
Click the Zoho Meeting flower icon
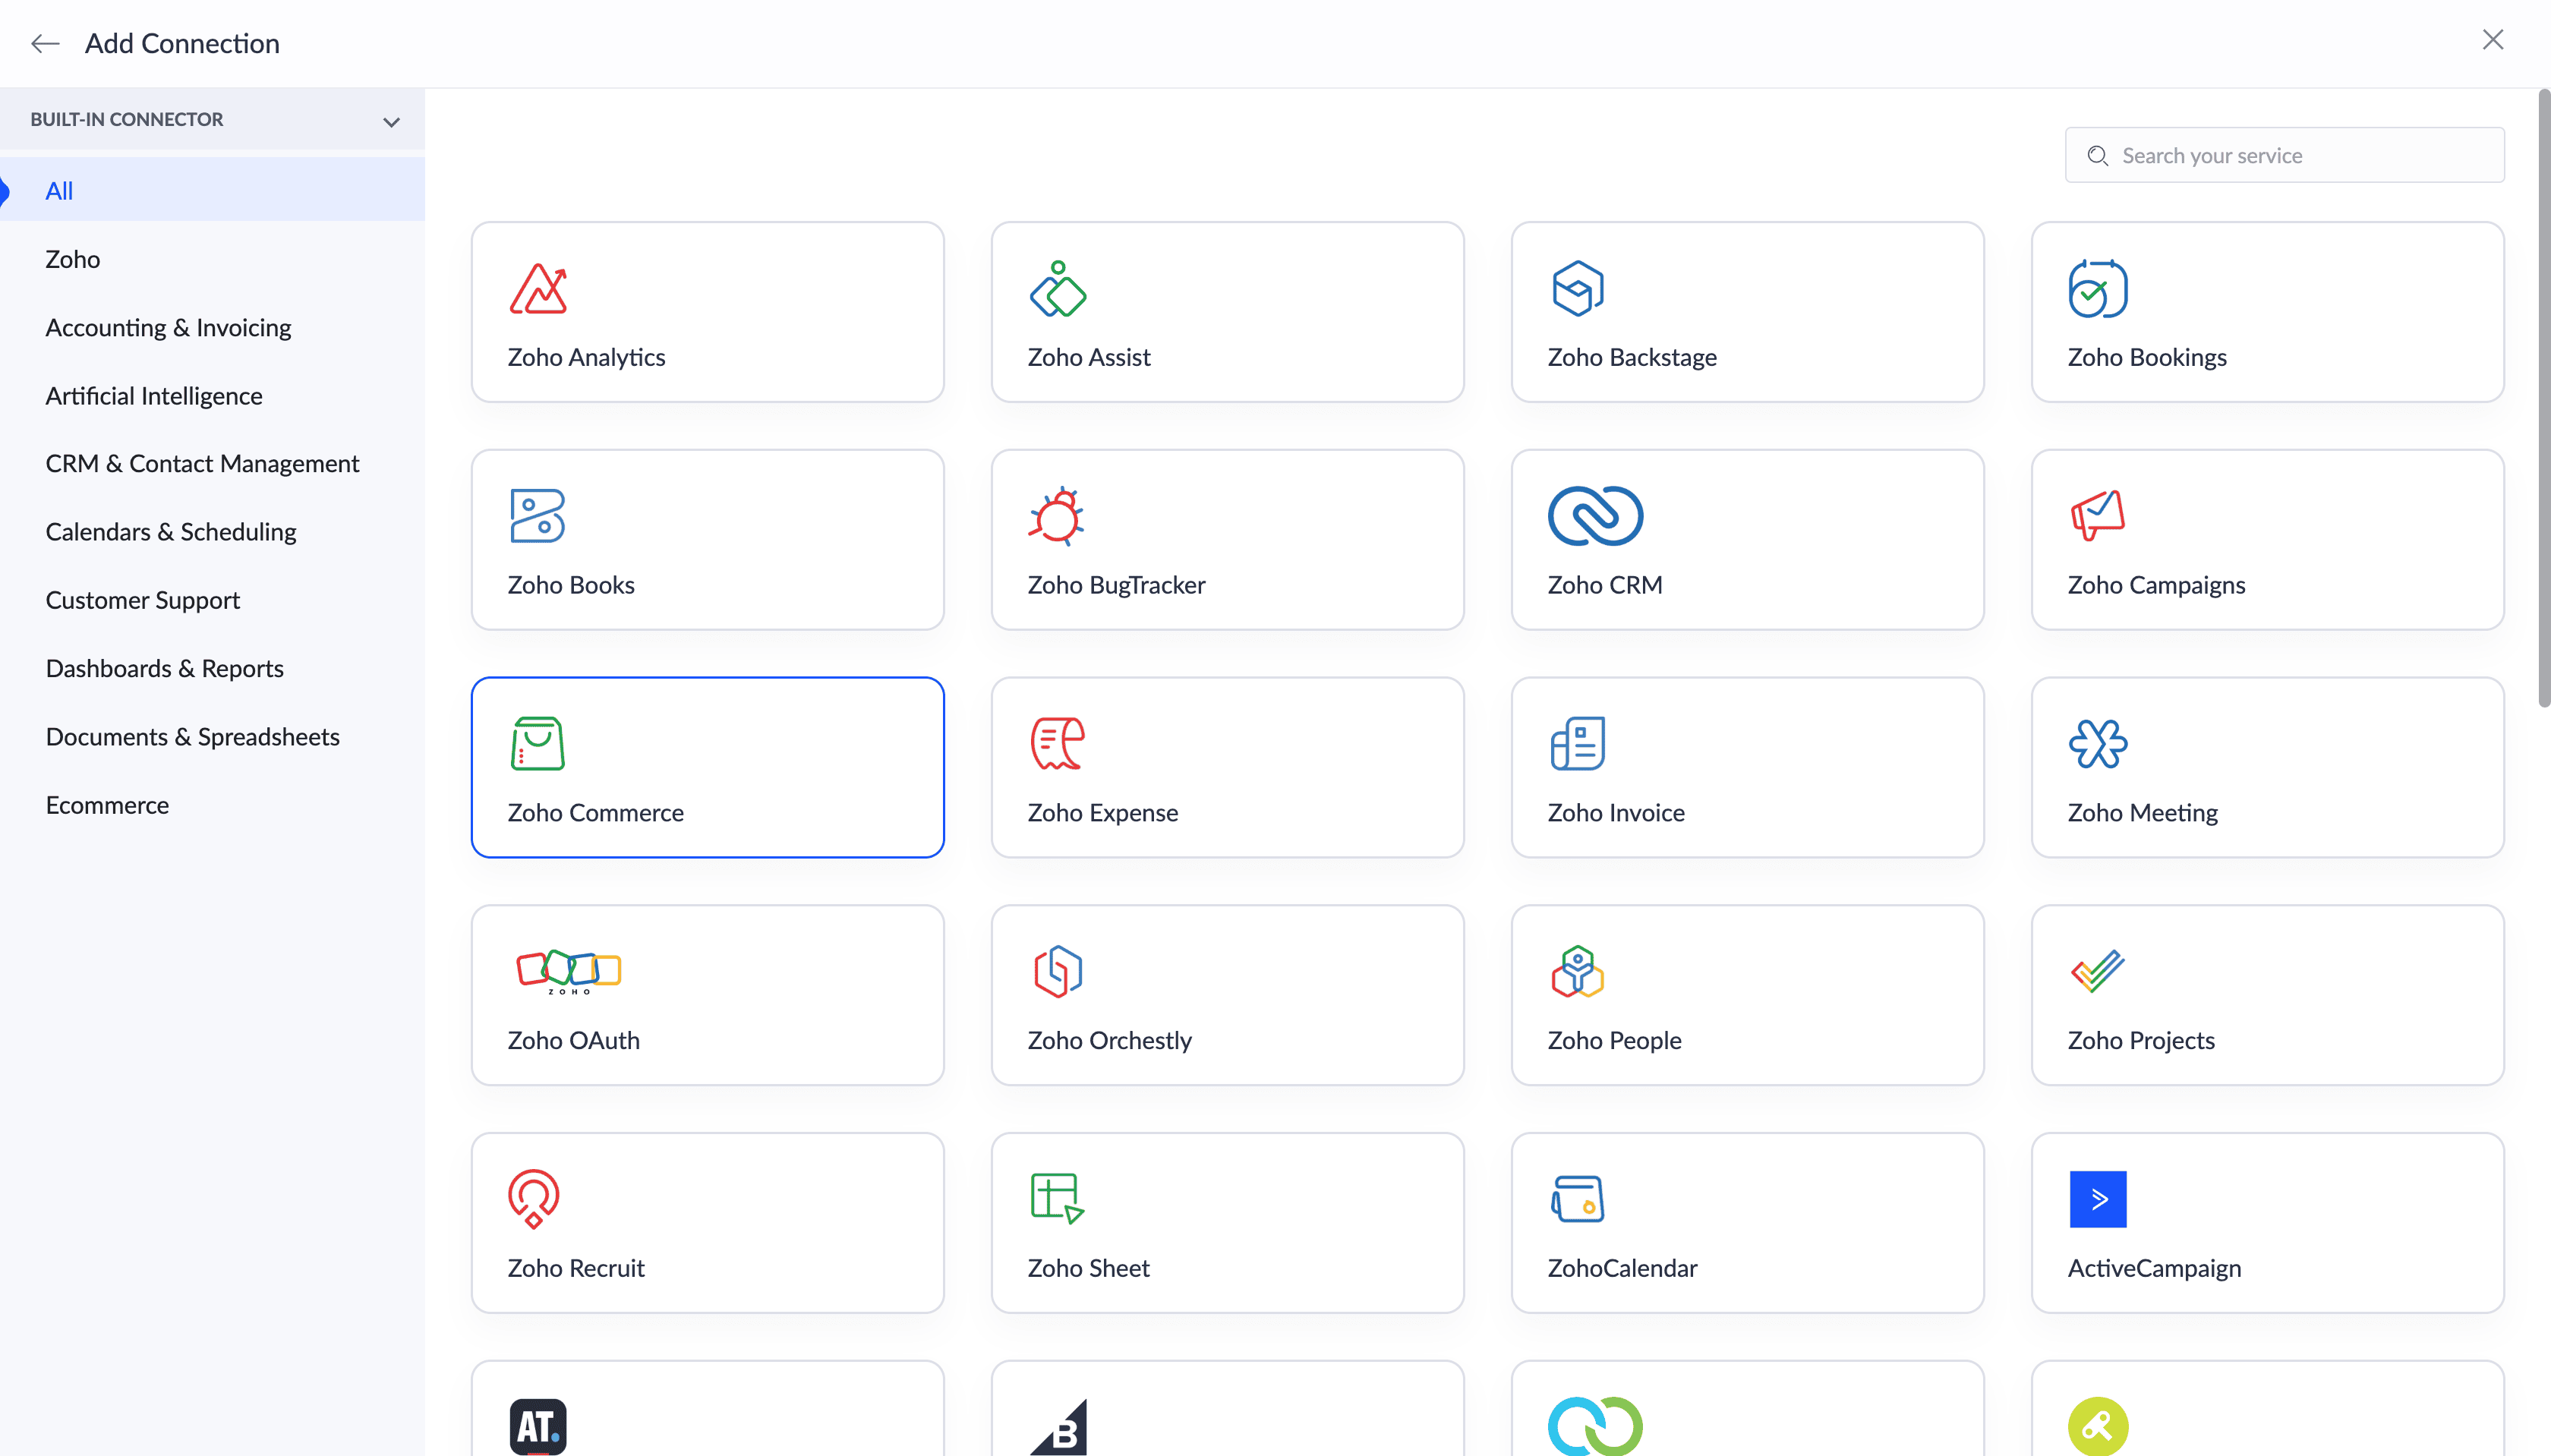coord(2097,744)
